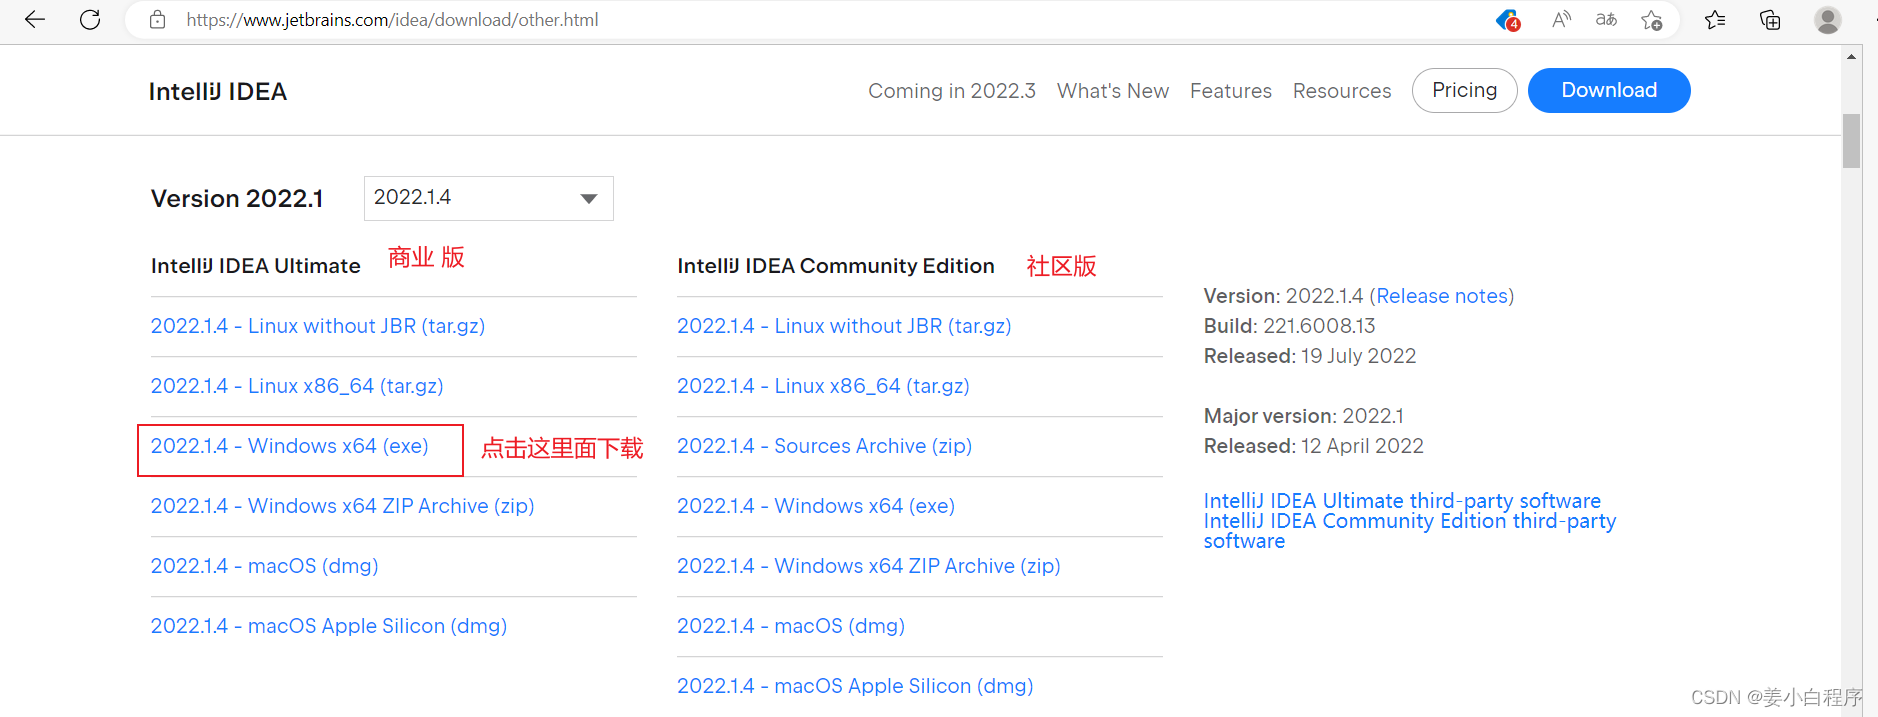Open Resources menu item
The height and width of the screenshot is (717, 1878).
[x=1342, y=91]
